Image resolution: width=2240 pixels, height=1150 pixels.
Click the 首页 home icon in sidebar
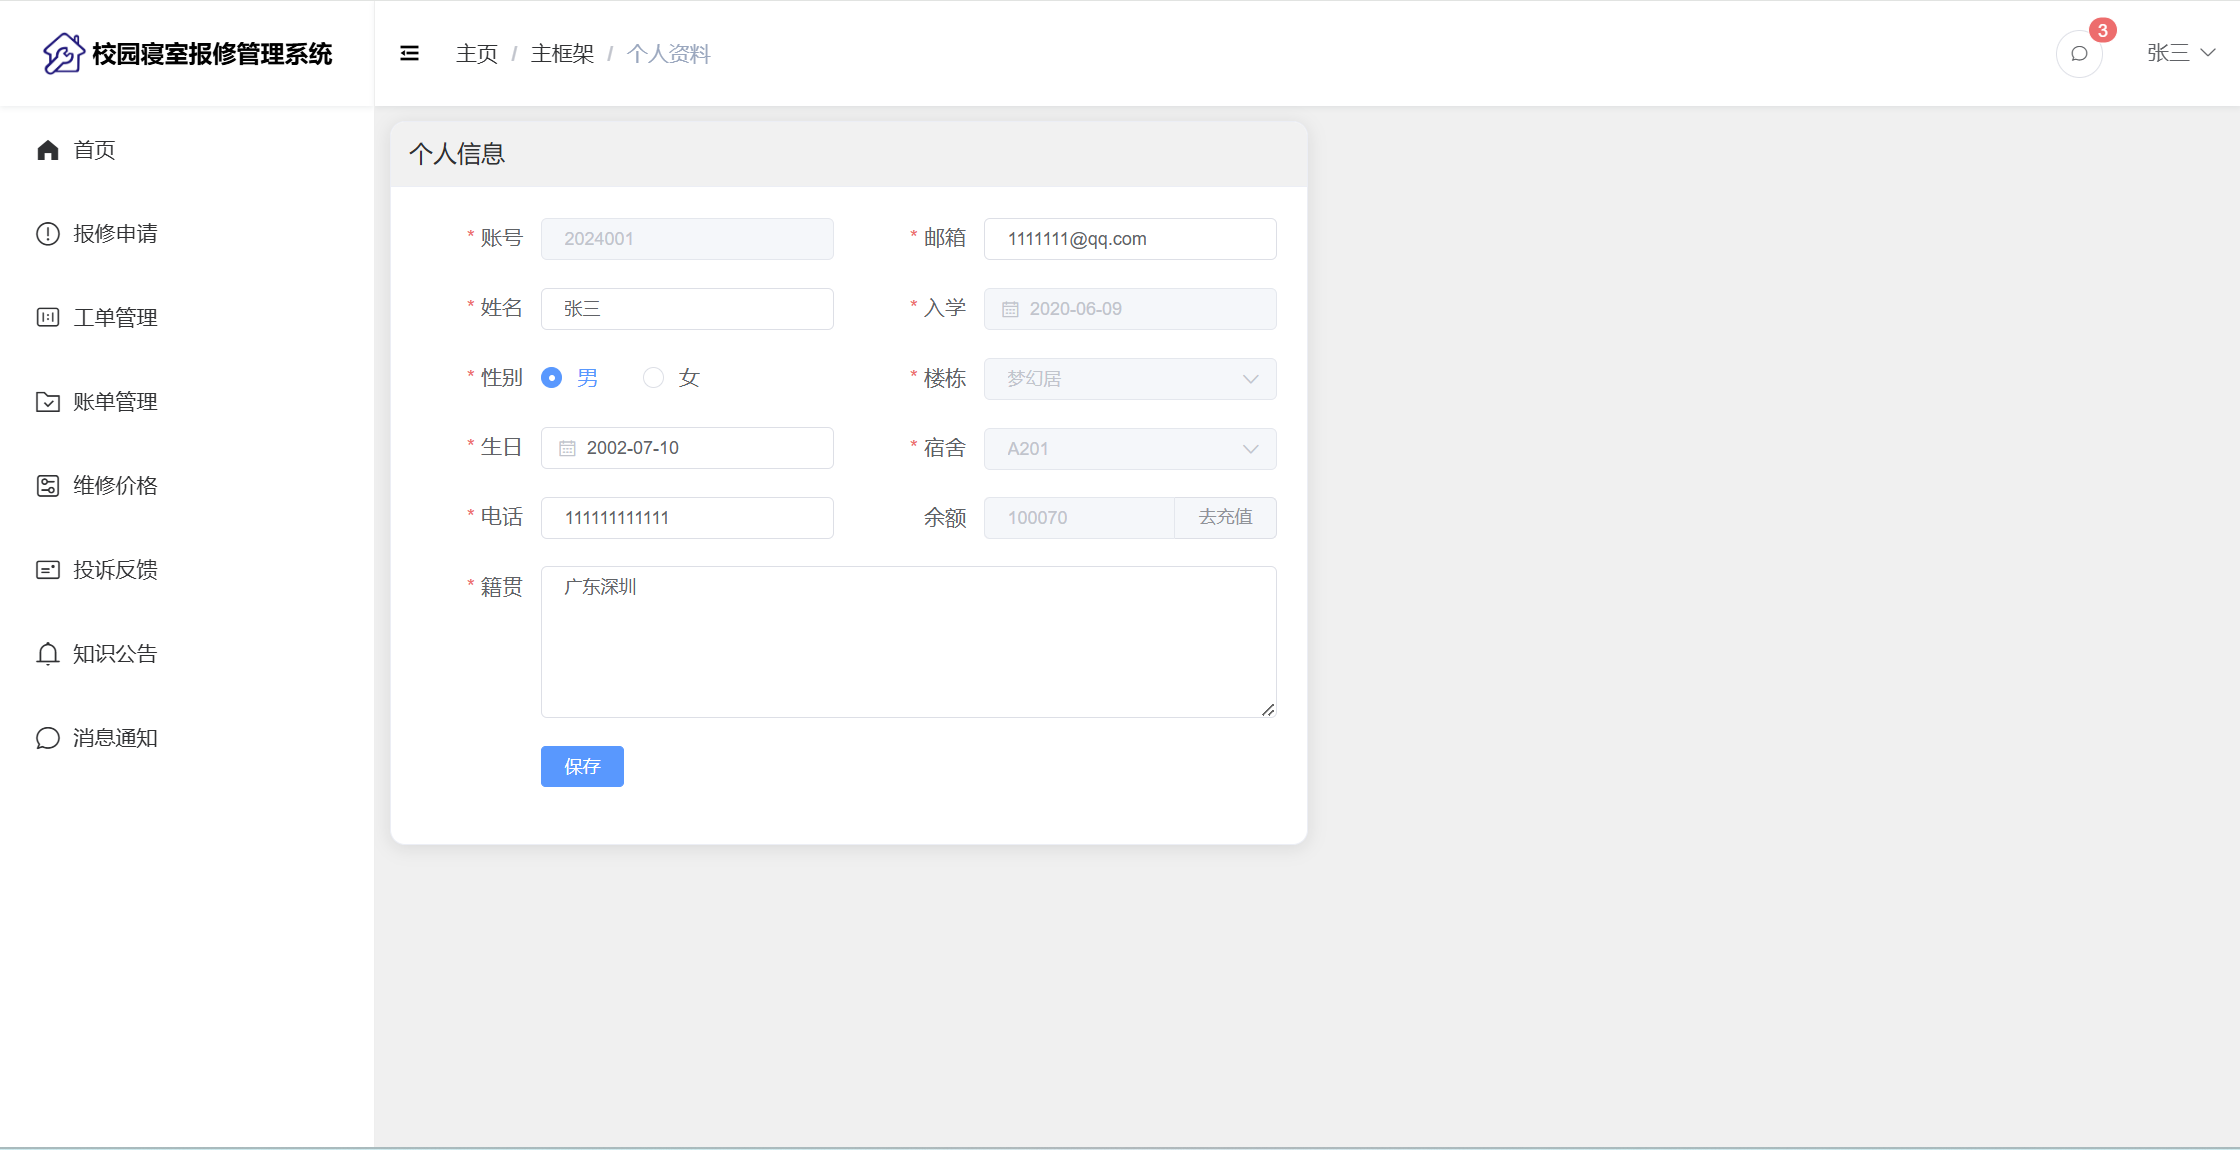(x=48, y=150)
